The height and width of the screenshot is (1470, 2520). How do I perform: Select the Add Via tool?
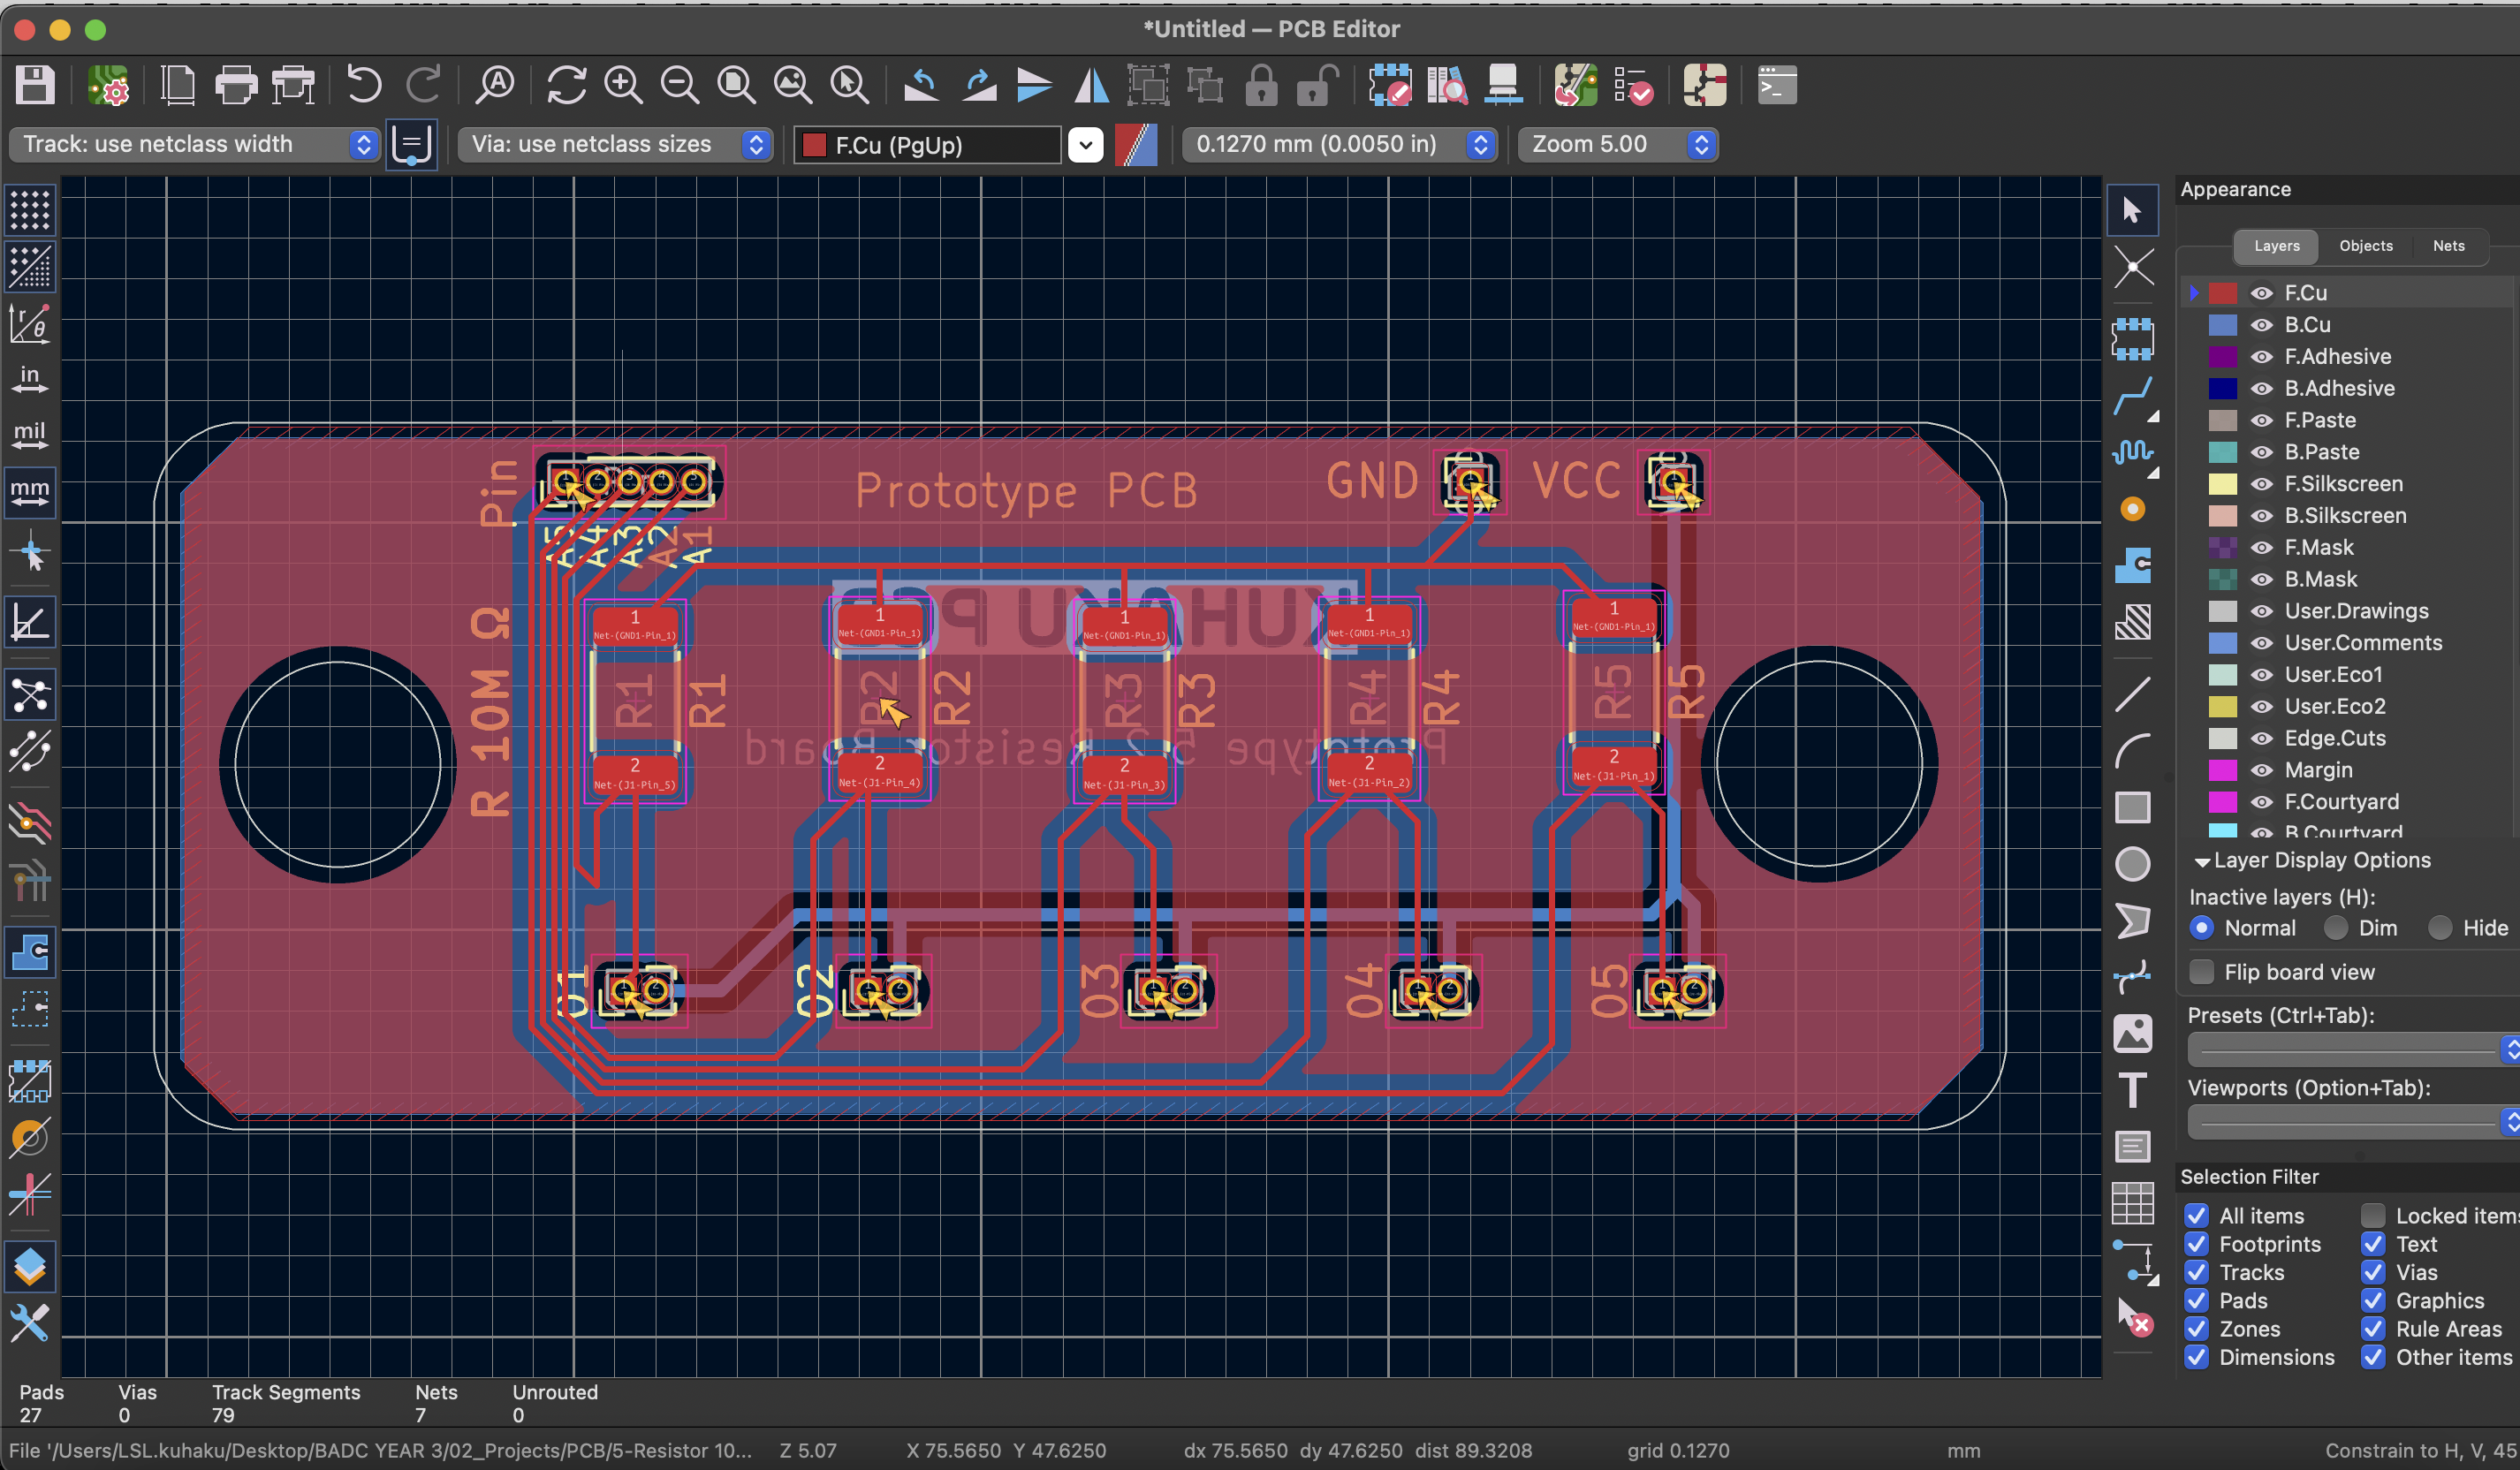[x=2133, y=510]
